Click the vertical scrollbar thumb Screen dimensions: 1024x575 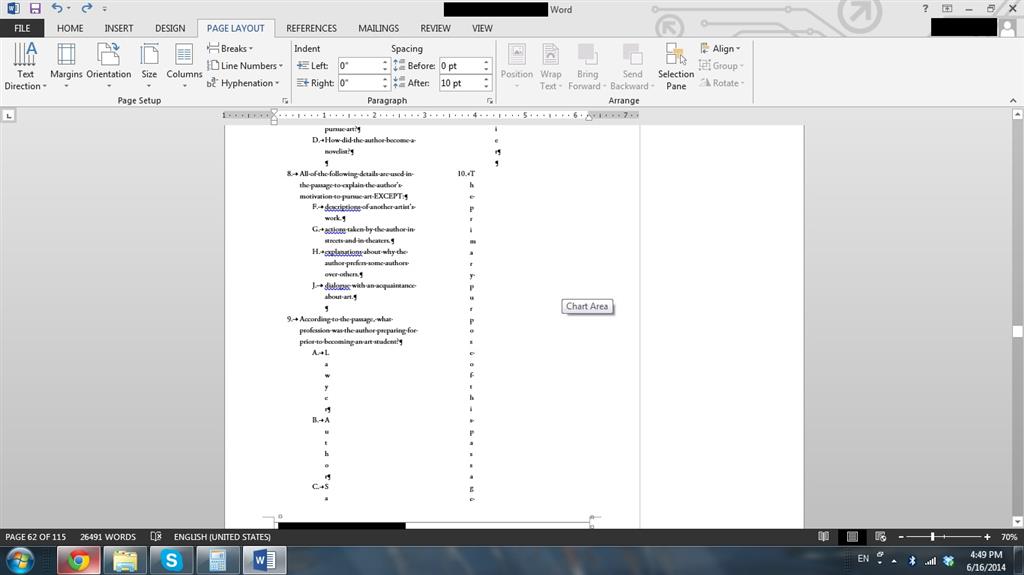1017,331
